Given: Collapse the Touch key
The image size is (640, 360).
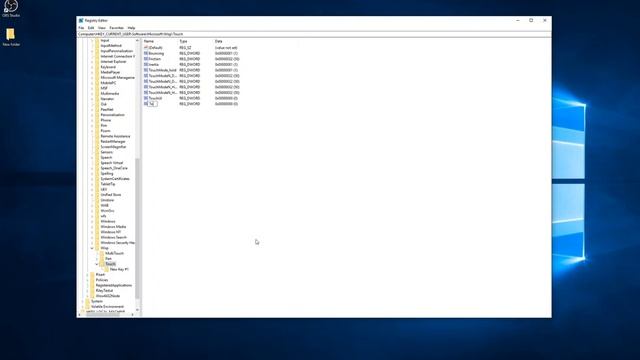Looking at the screenshot, I should [x=97, y=264].
